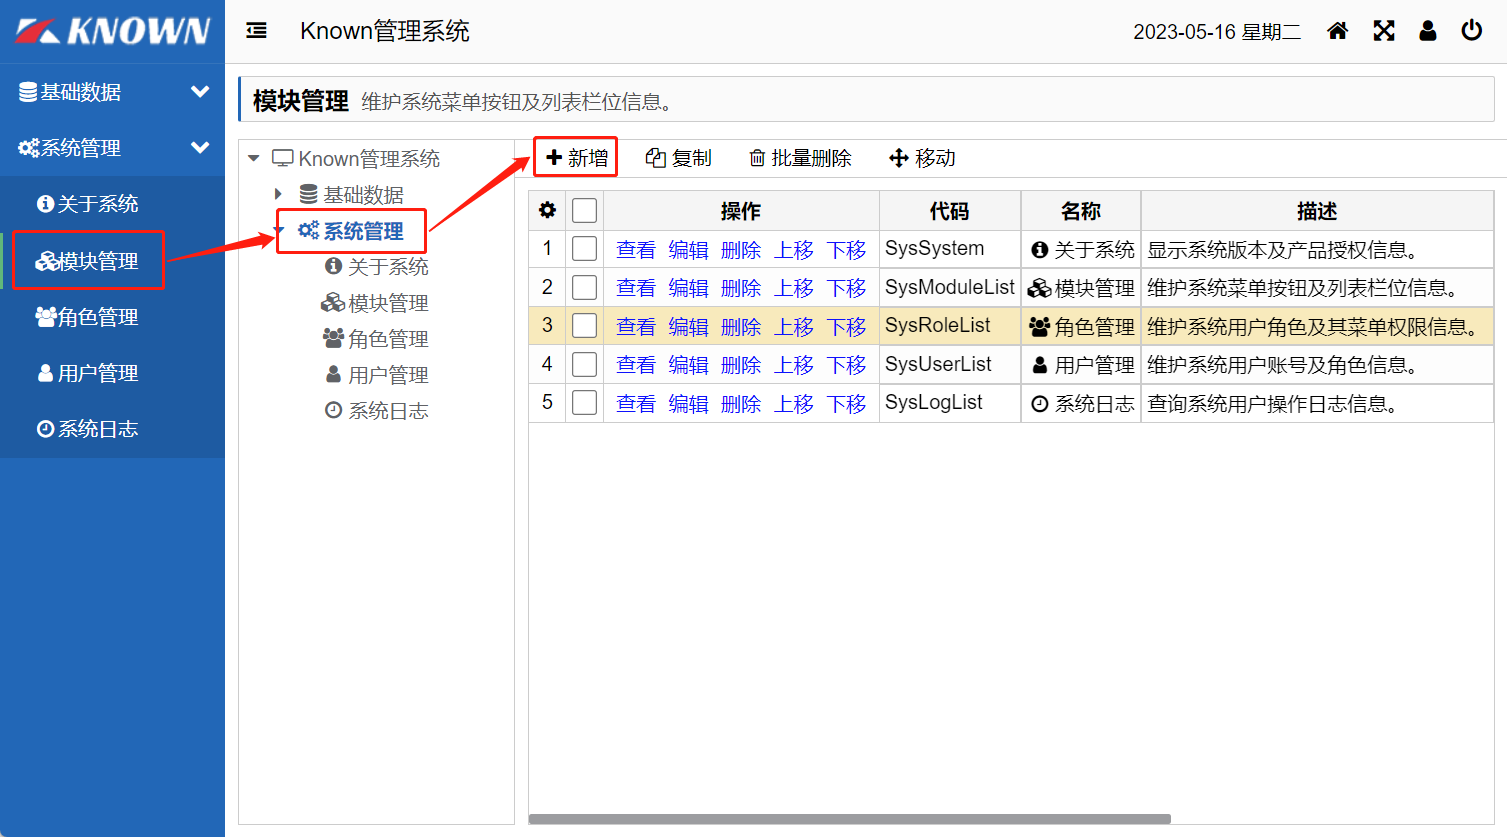Select tree item label 角色管理
The width and height of the screenshot is (1507, 837).
pos(388,339)
